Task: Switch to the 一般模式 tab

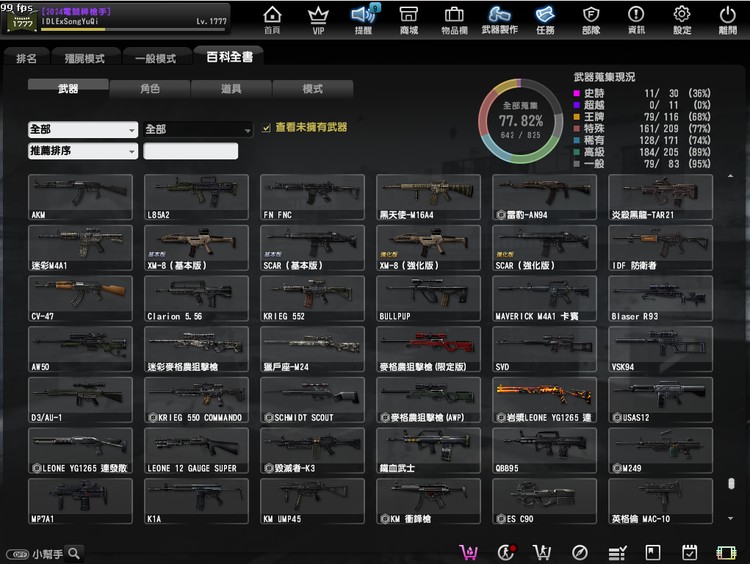Action: [155, 58]
